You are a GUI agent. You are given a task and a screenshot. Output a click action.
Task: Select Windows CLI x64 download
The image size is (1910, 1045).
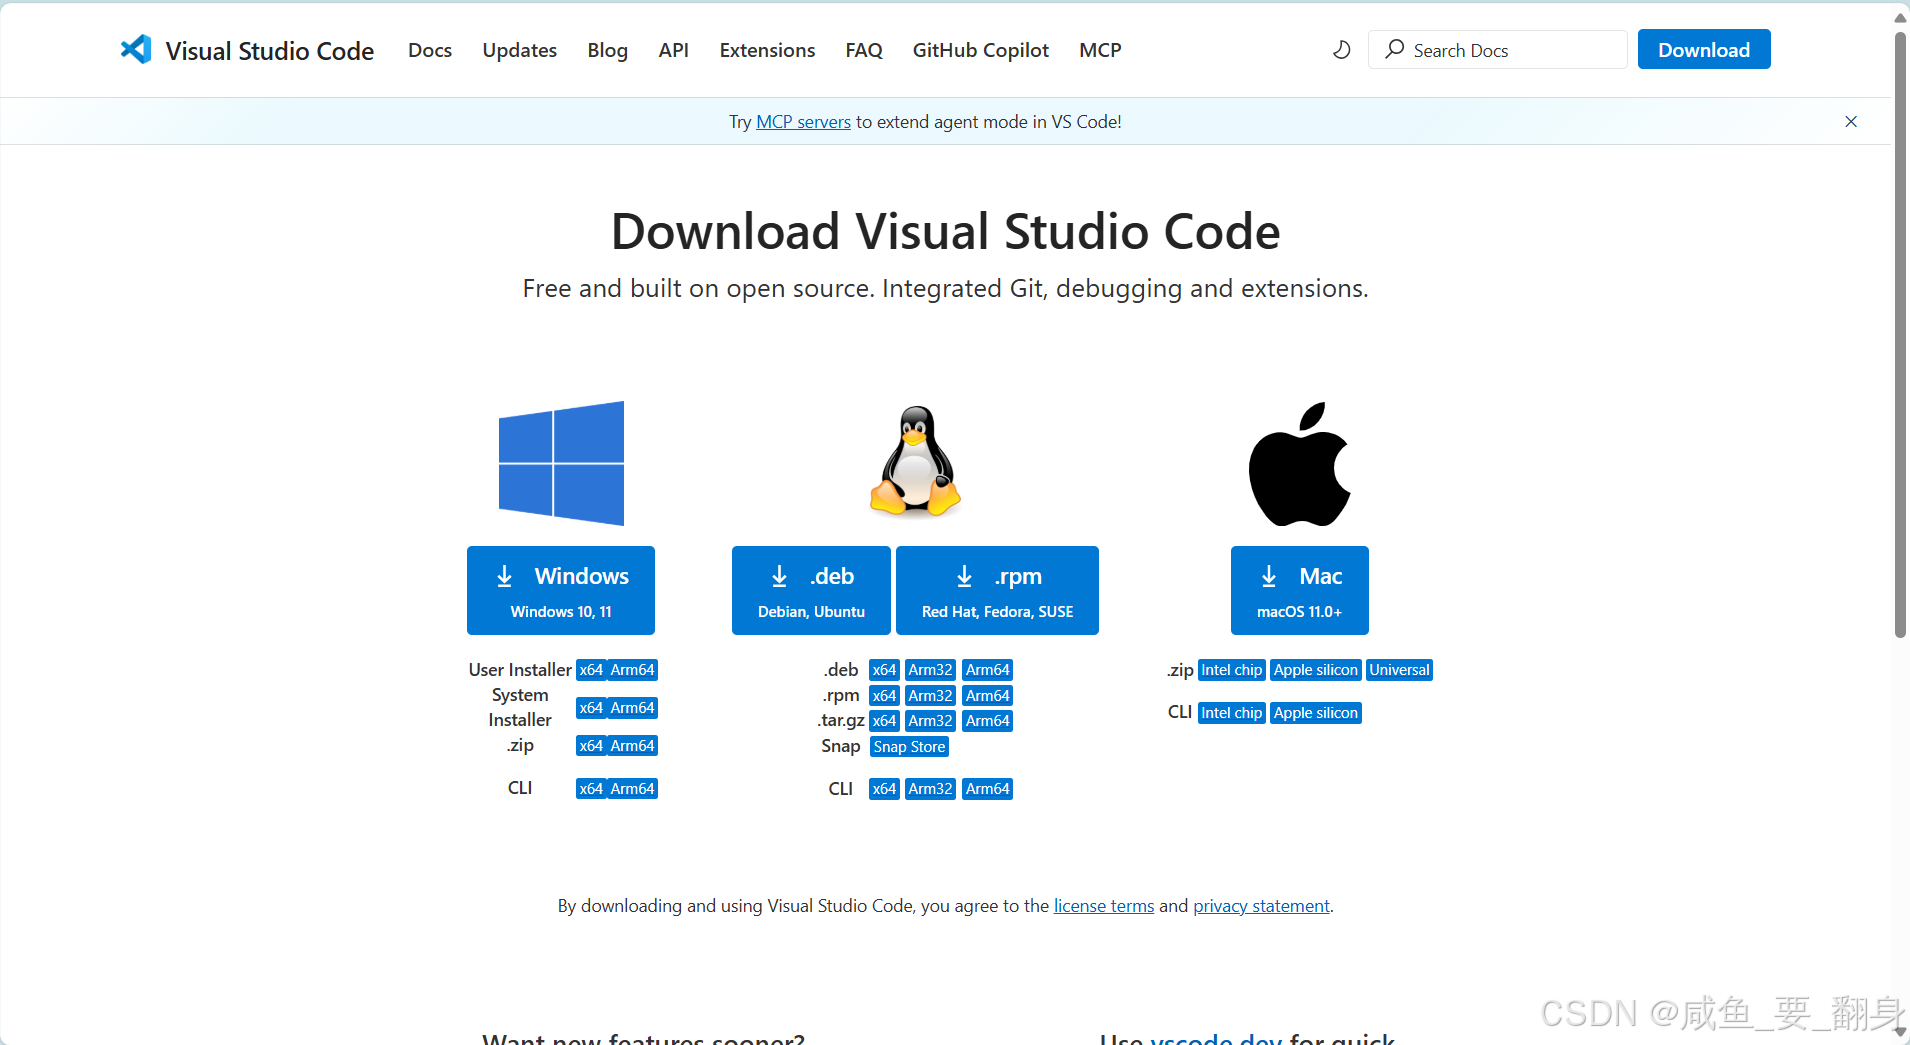591,789
